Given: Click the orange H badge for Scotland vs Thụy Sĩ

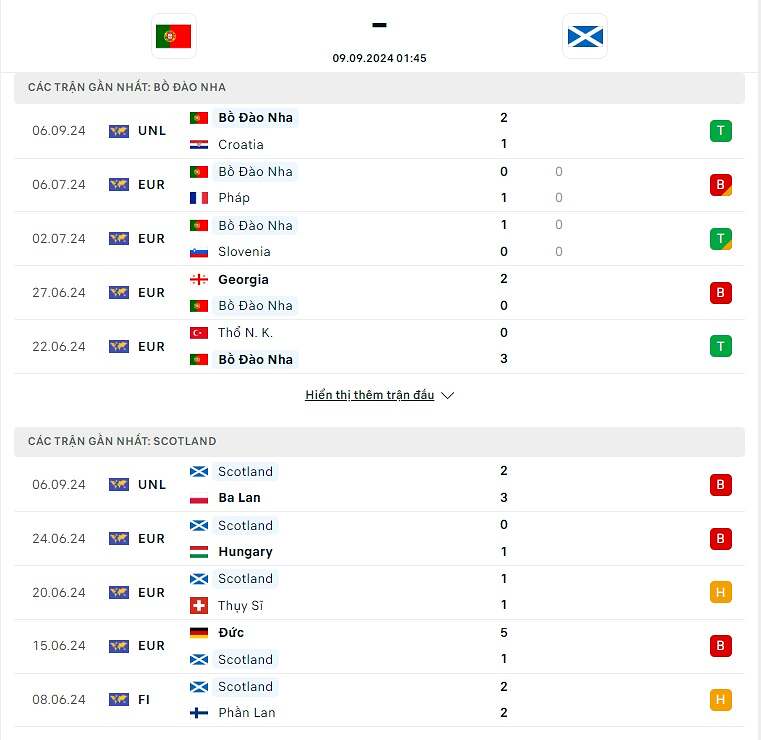Looking at the screenshot, I should coord(720,592).
